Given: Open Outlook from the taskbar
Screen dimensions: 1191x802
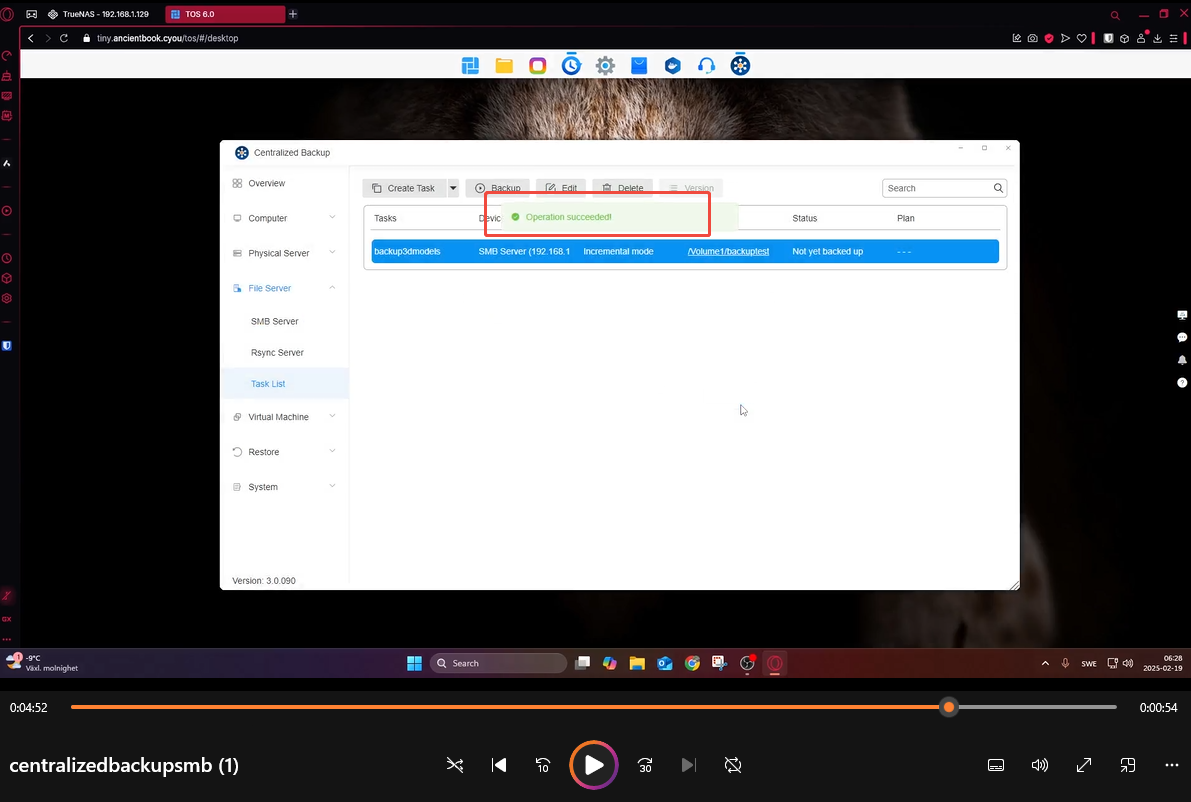Looking at the screenshot, I should coord(665,663).
